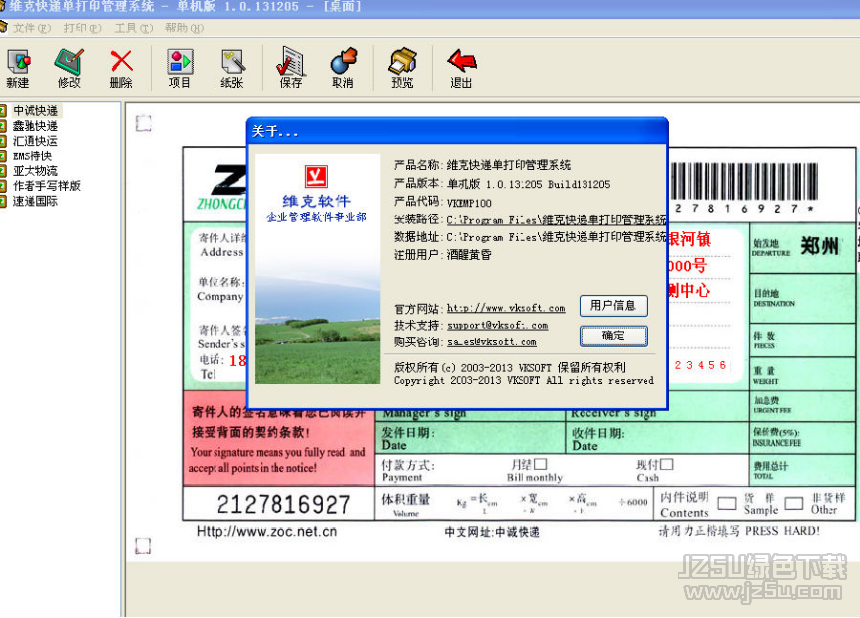Click the 费用总计 TOTAL field label

(x=771, y=470)
